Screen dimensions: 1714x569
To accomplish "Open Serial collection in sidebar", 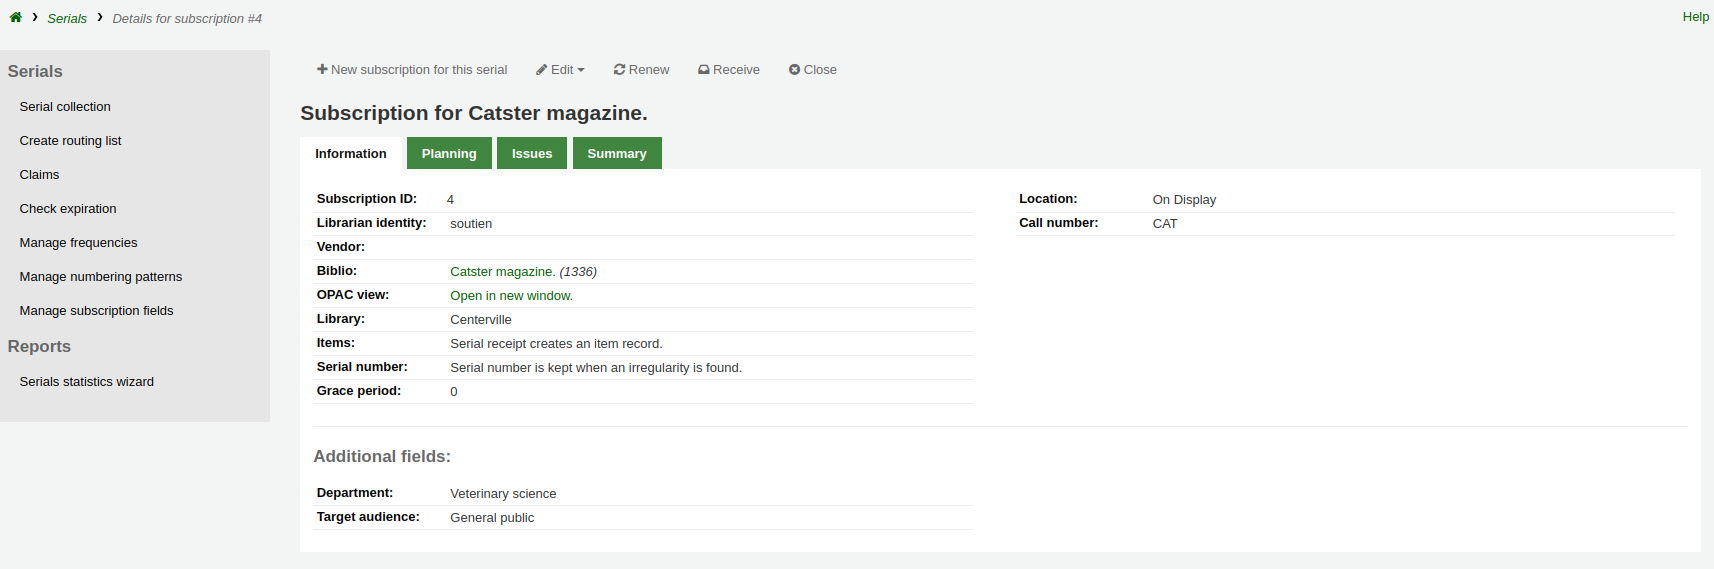I will click(x=65, y=107).
